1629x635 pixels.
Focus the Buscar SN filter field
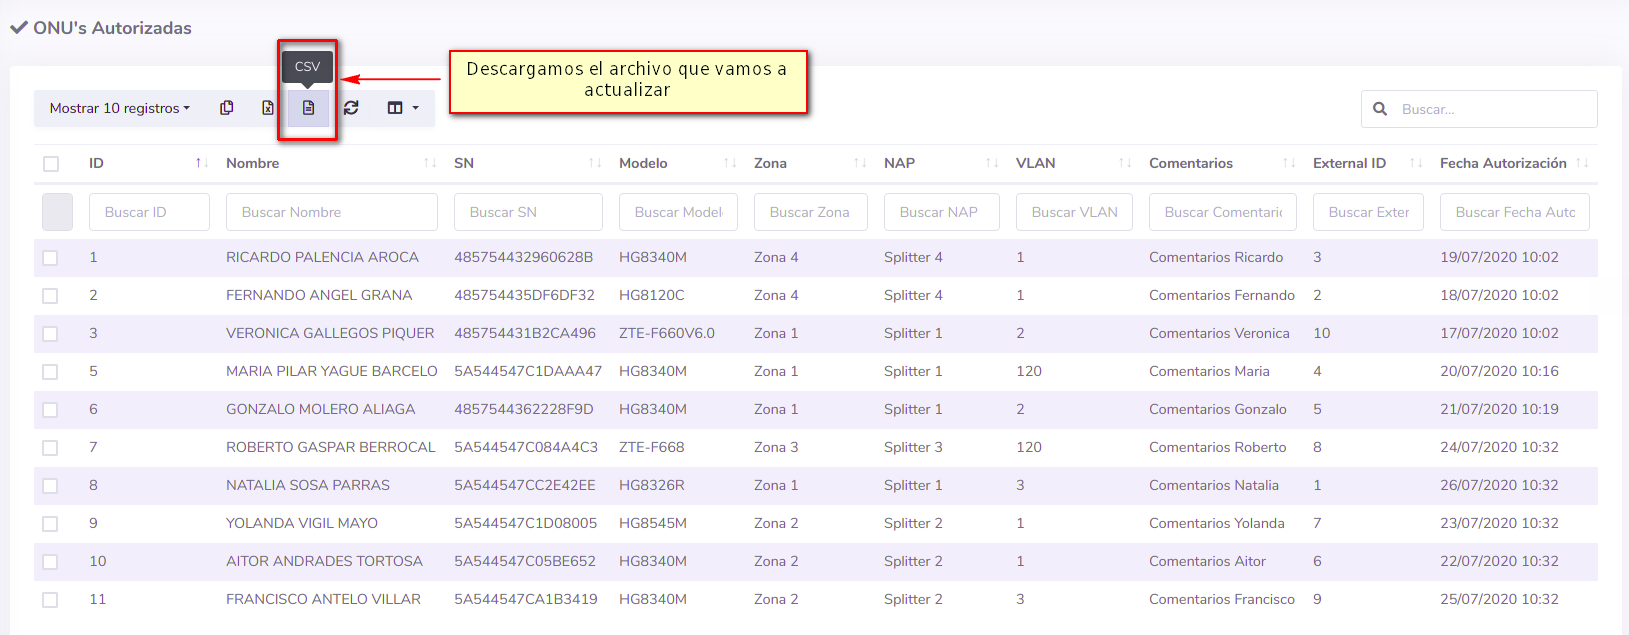(x=528, y=212)
